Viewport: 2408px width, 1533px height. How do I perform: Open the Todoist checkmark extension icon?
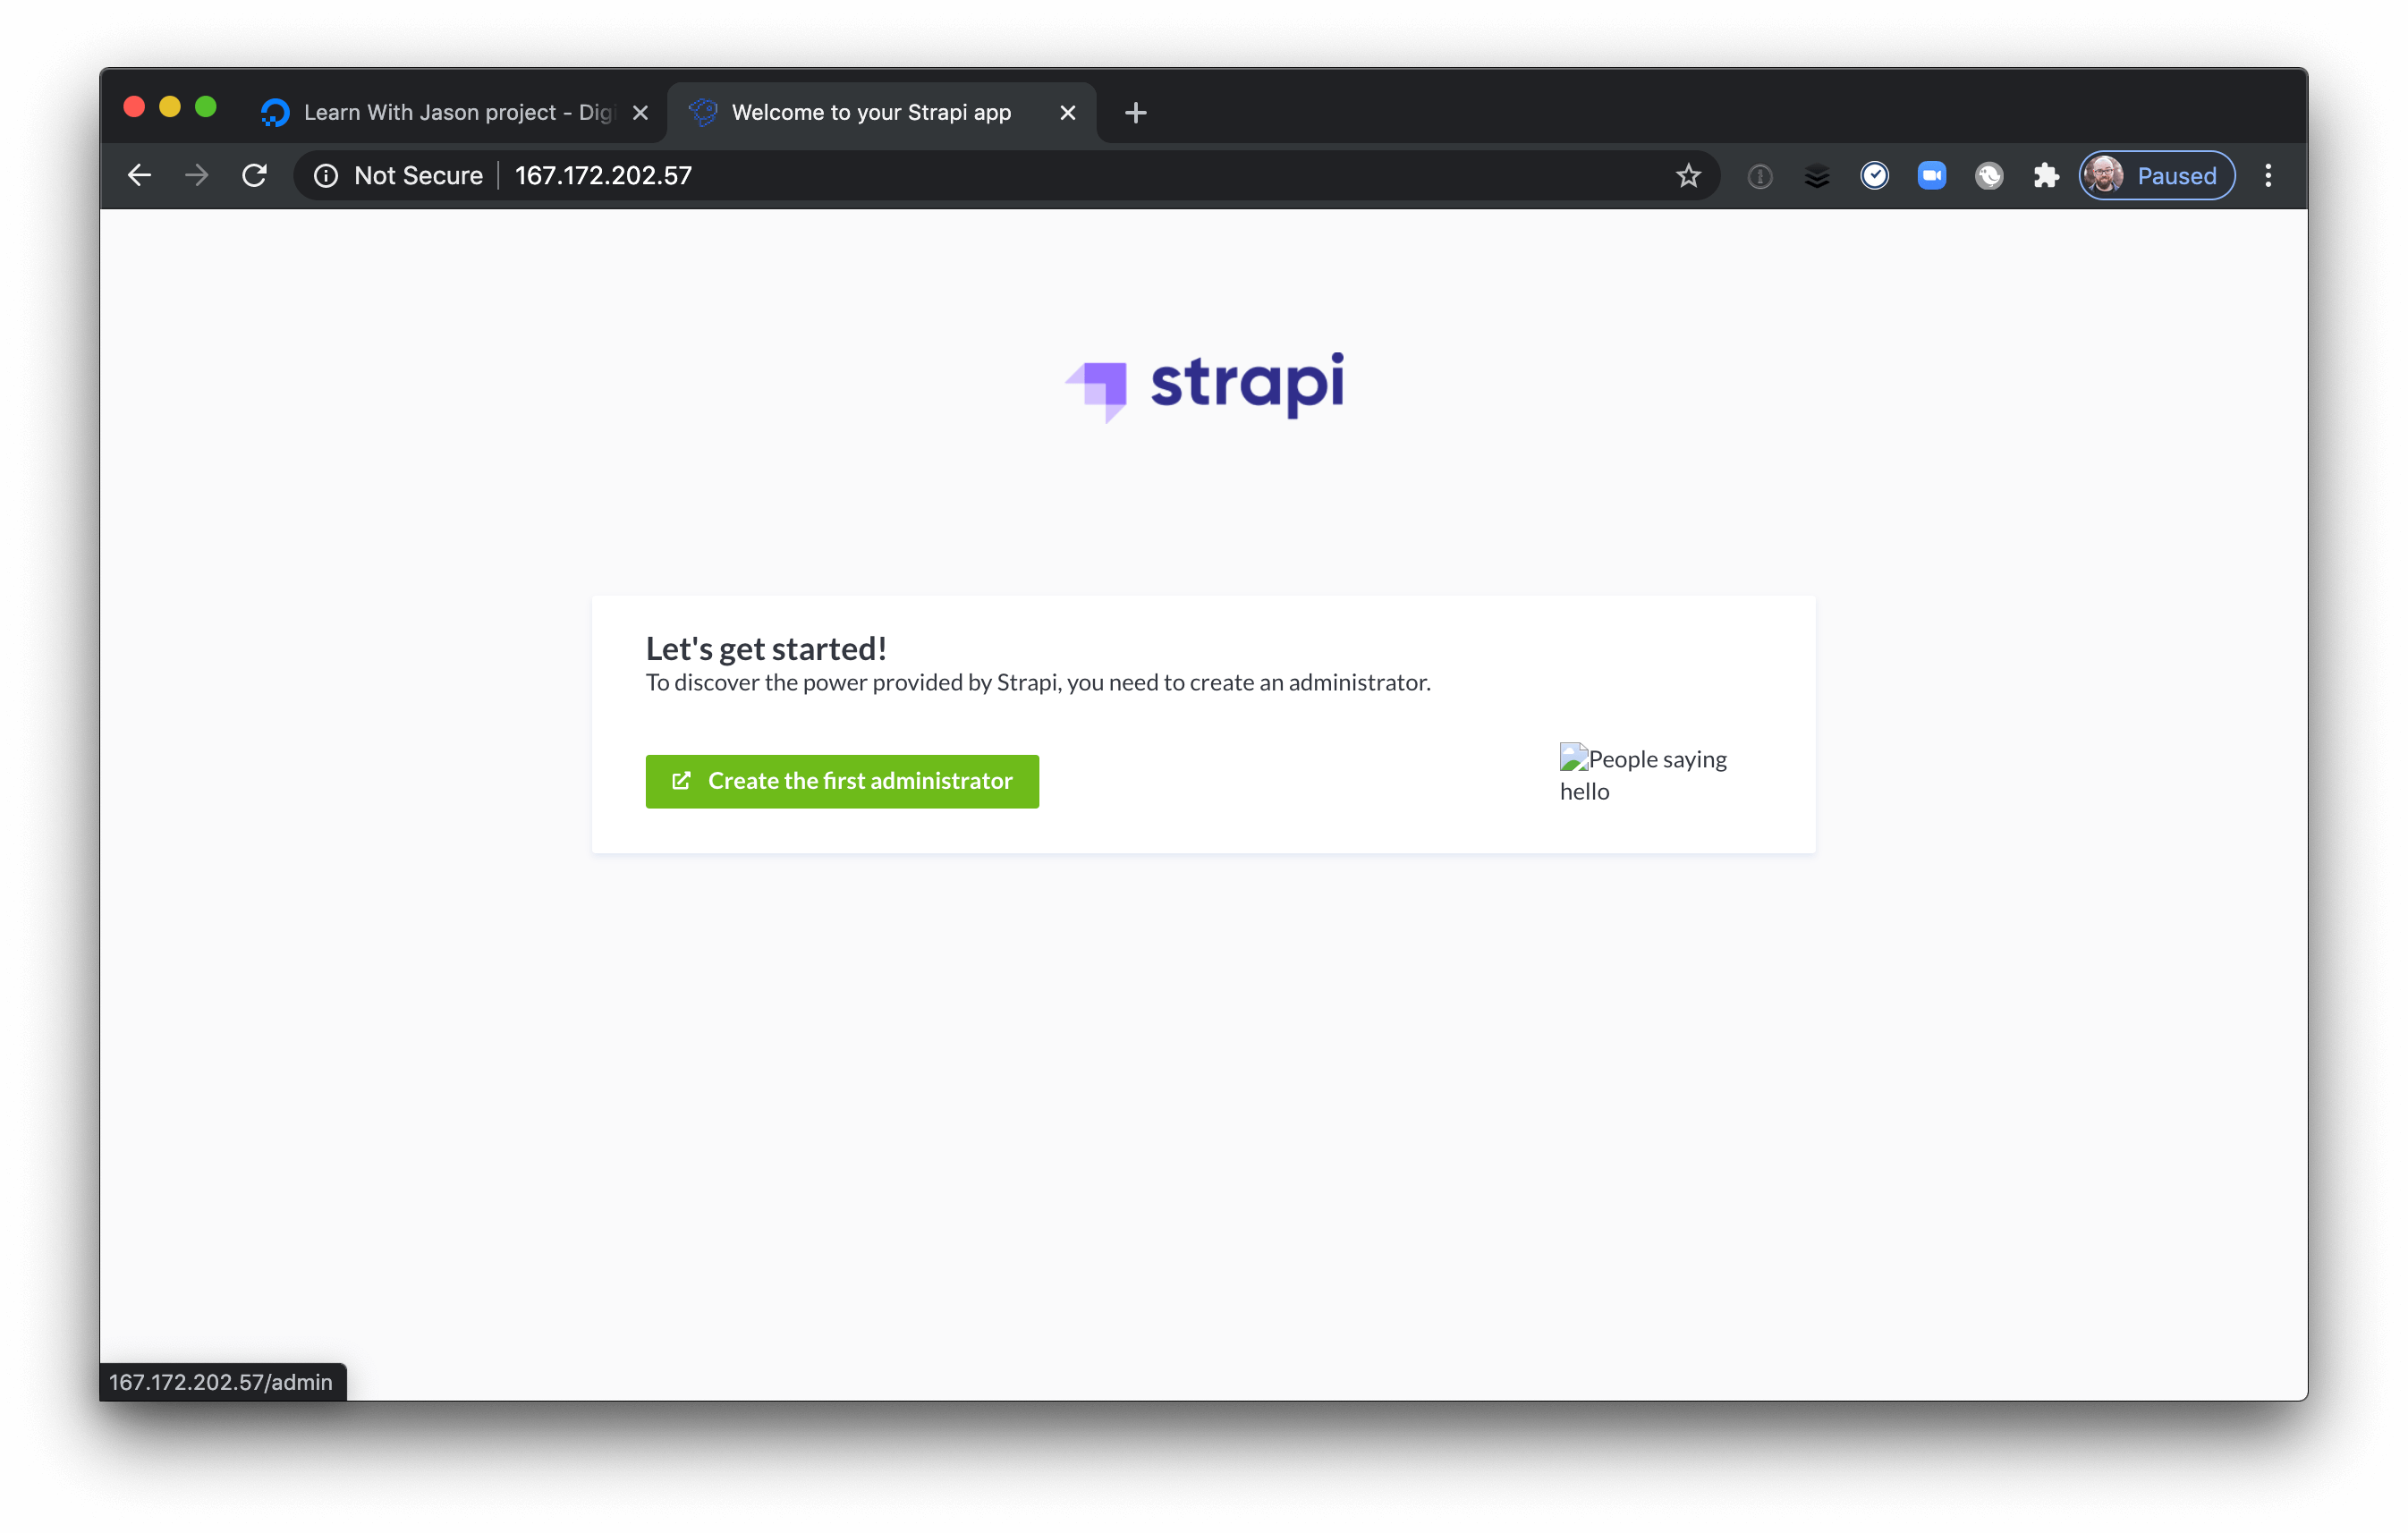pyautogui.click(x=1874, y=175)
